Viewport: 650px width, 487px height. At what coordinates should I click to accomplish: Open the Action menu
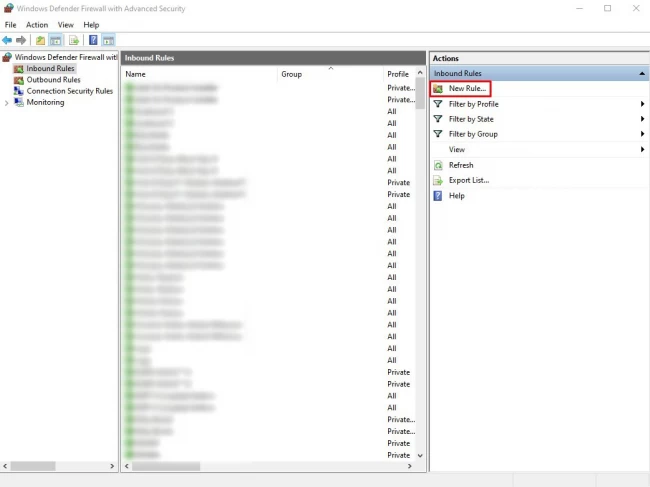coord(37,25)
